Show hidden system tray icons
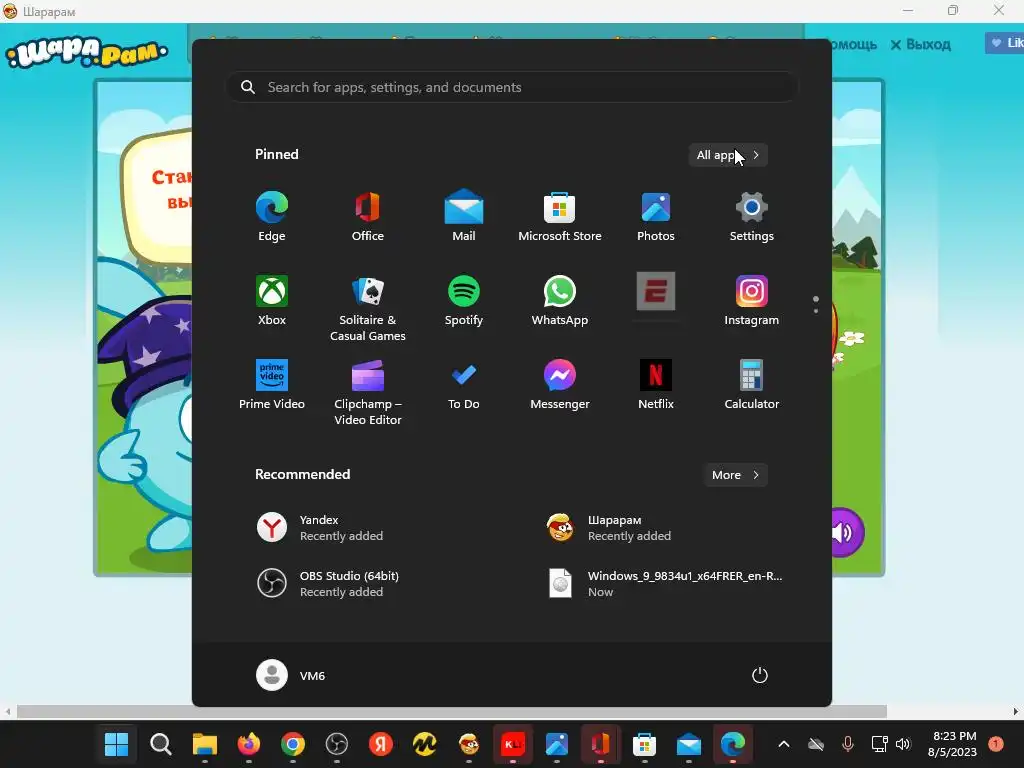The image size is (1024, 768). pyautogui.click(x=784, y=744)
